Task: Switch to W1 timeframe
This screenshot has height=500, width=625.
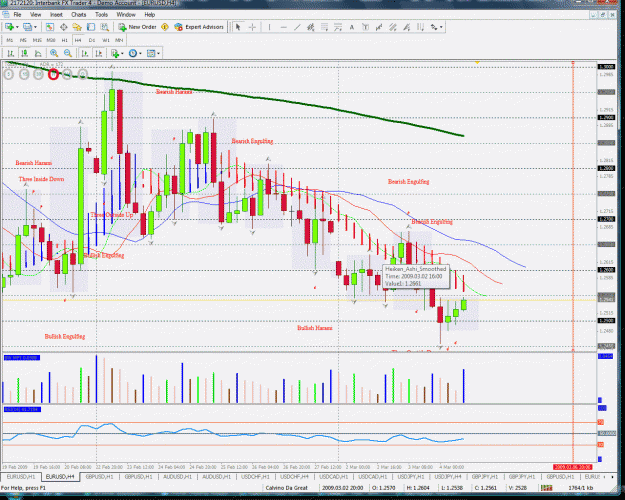Action: click(106, 40)
